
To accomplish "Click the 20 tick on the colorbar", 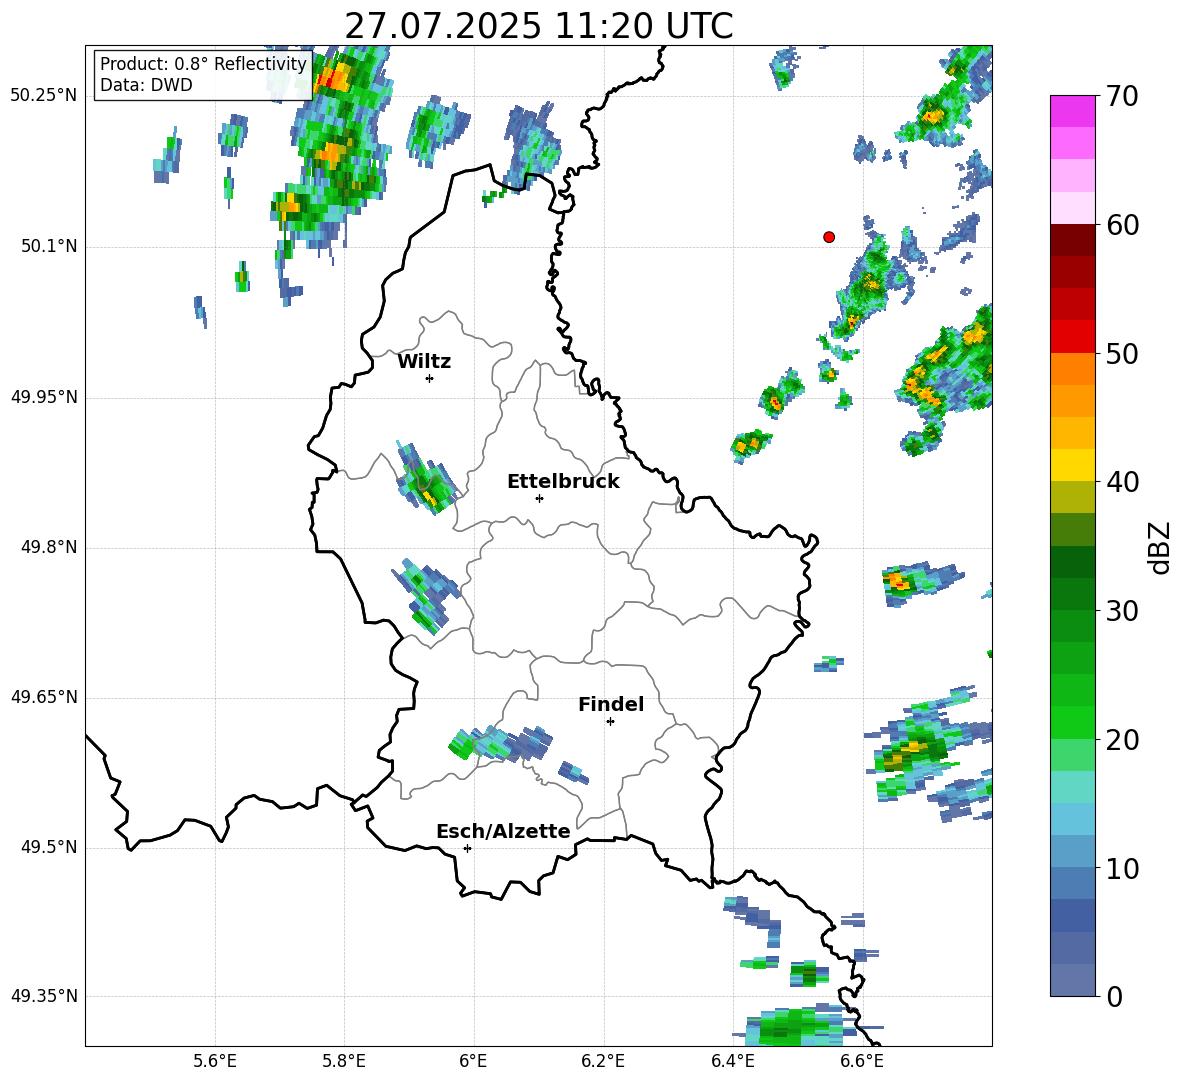I will [1122, 739].
